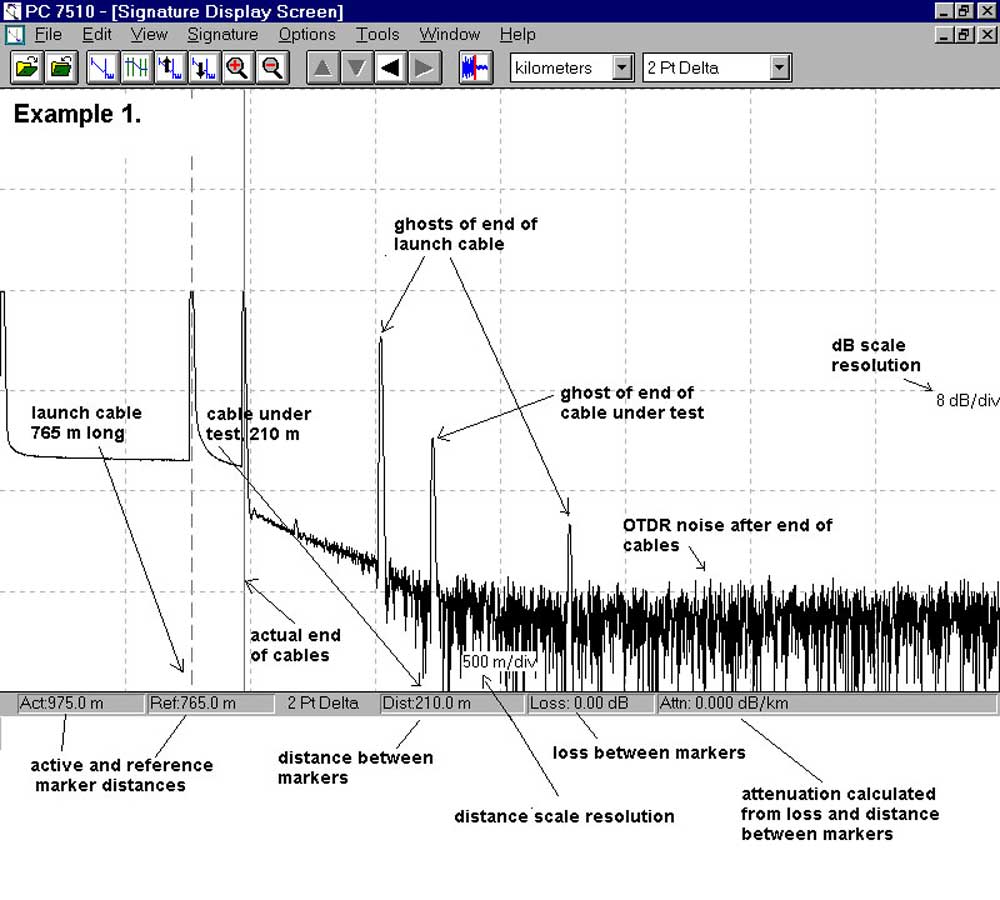
Task: Click the green vertical markers trace icon
Action: (136, 68)
